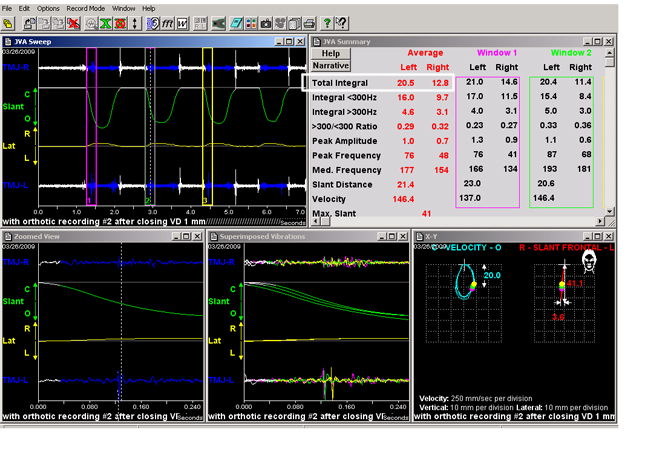
Task: Click the green question mark help icon
Action: [x=327, y=22]
